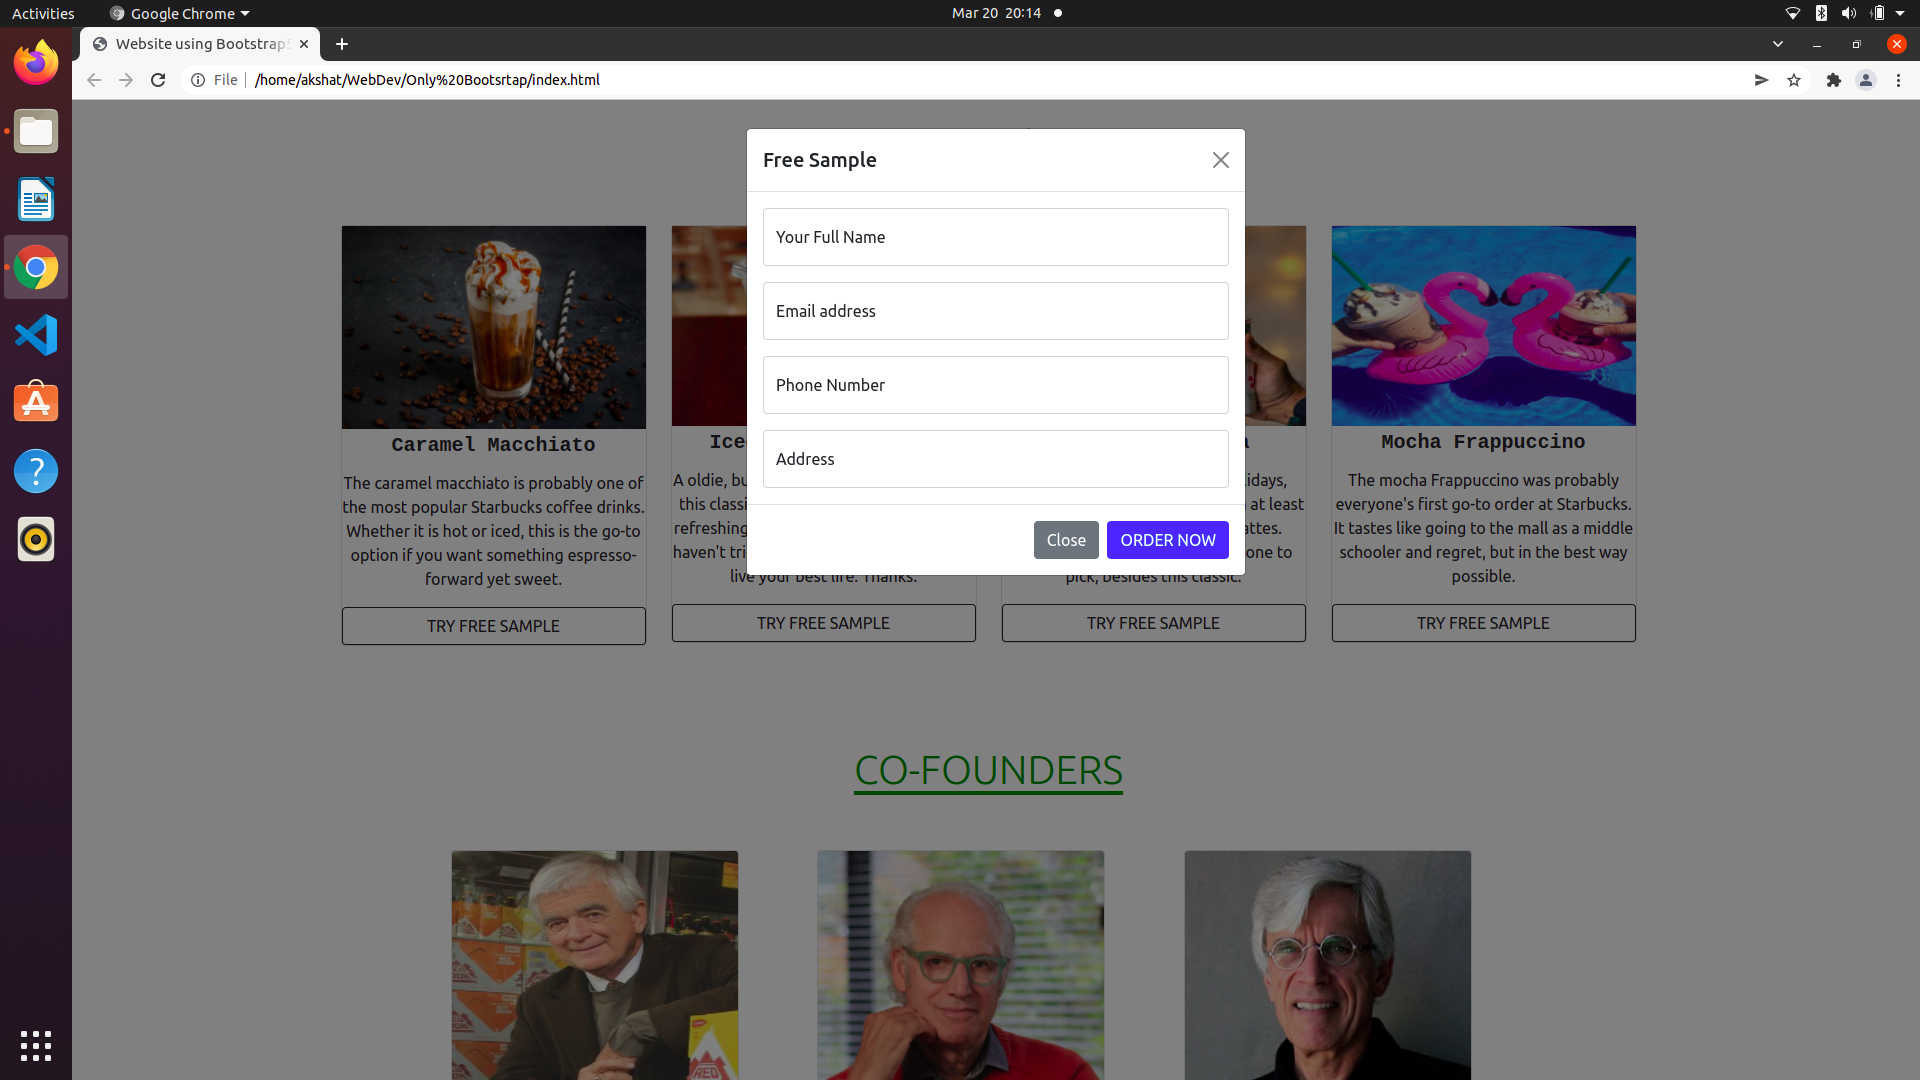Click the Free Sample modal title
This screenshot has width=1920, height=1080.
pos(820,160)
